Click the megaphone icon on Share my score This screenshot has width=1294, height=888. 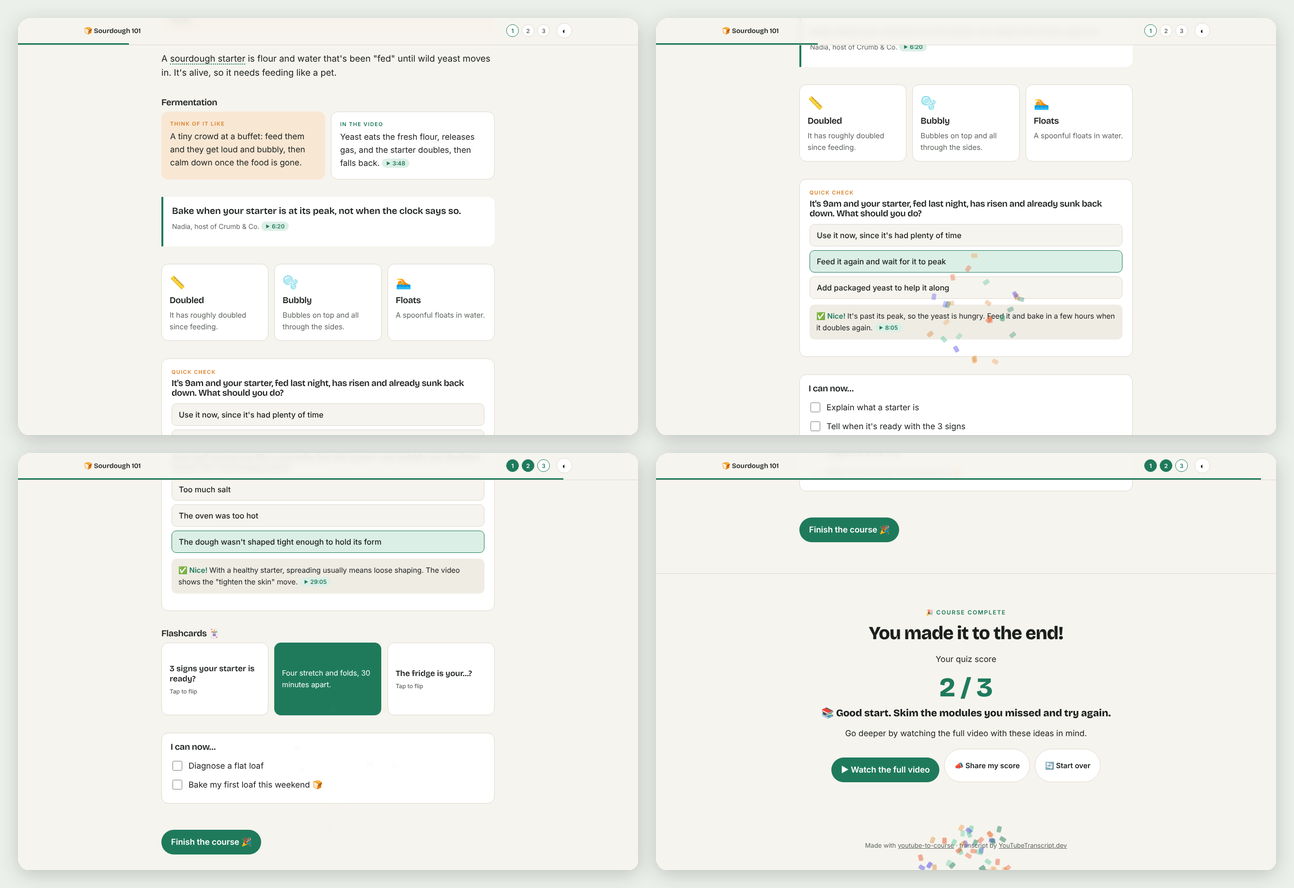click(959, 766)
